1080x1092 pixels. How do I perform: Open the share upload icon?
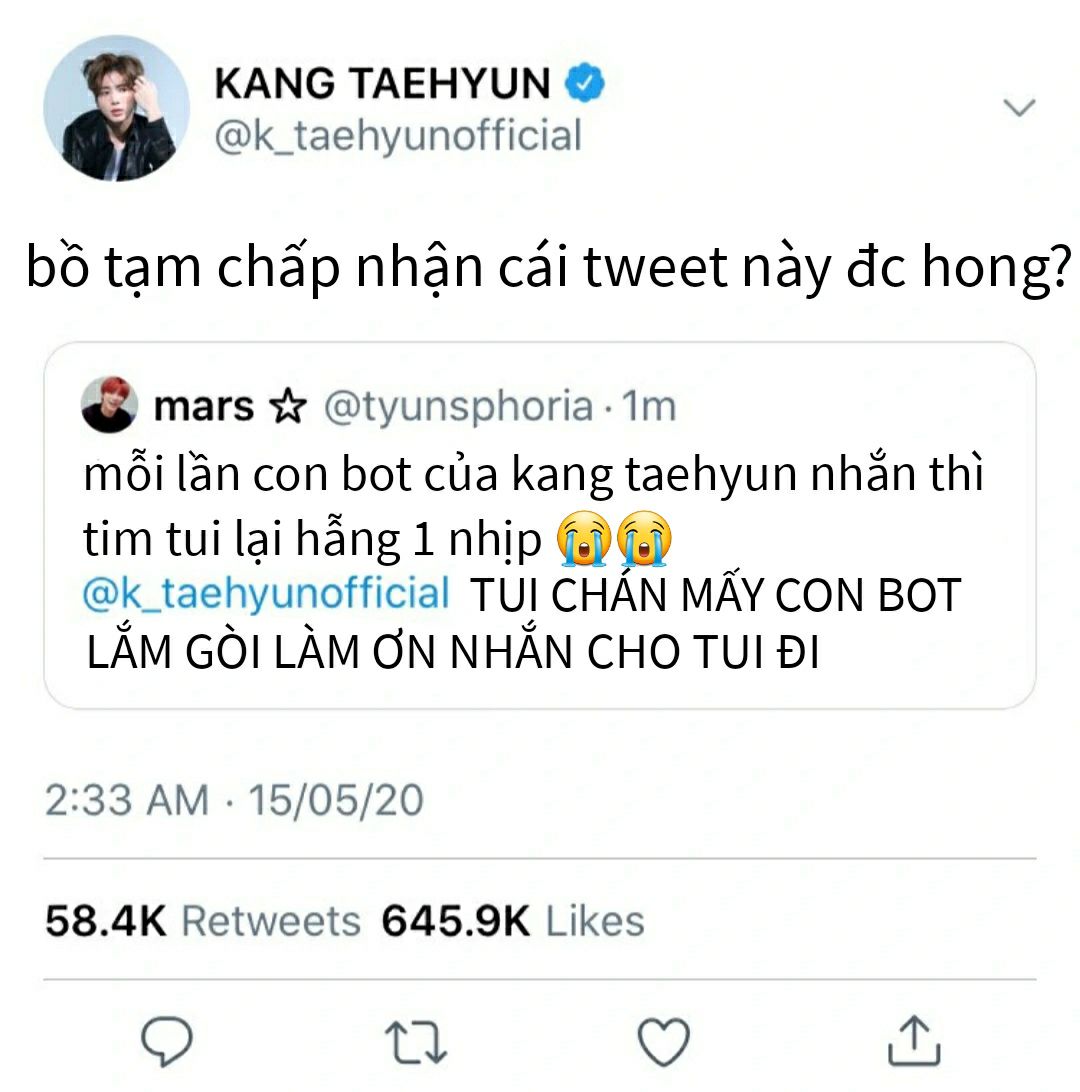click(x=914, y=1040)
